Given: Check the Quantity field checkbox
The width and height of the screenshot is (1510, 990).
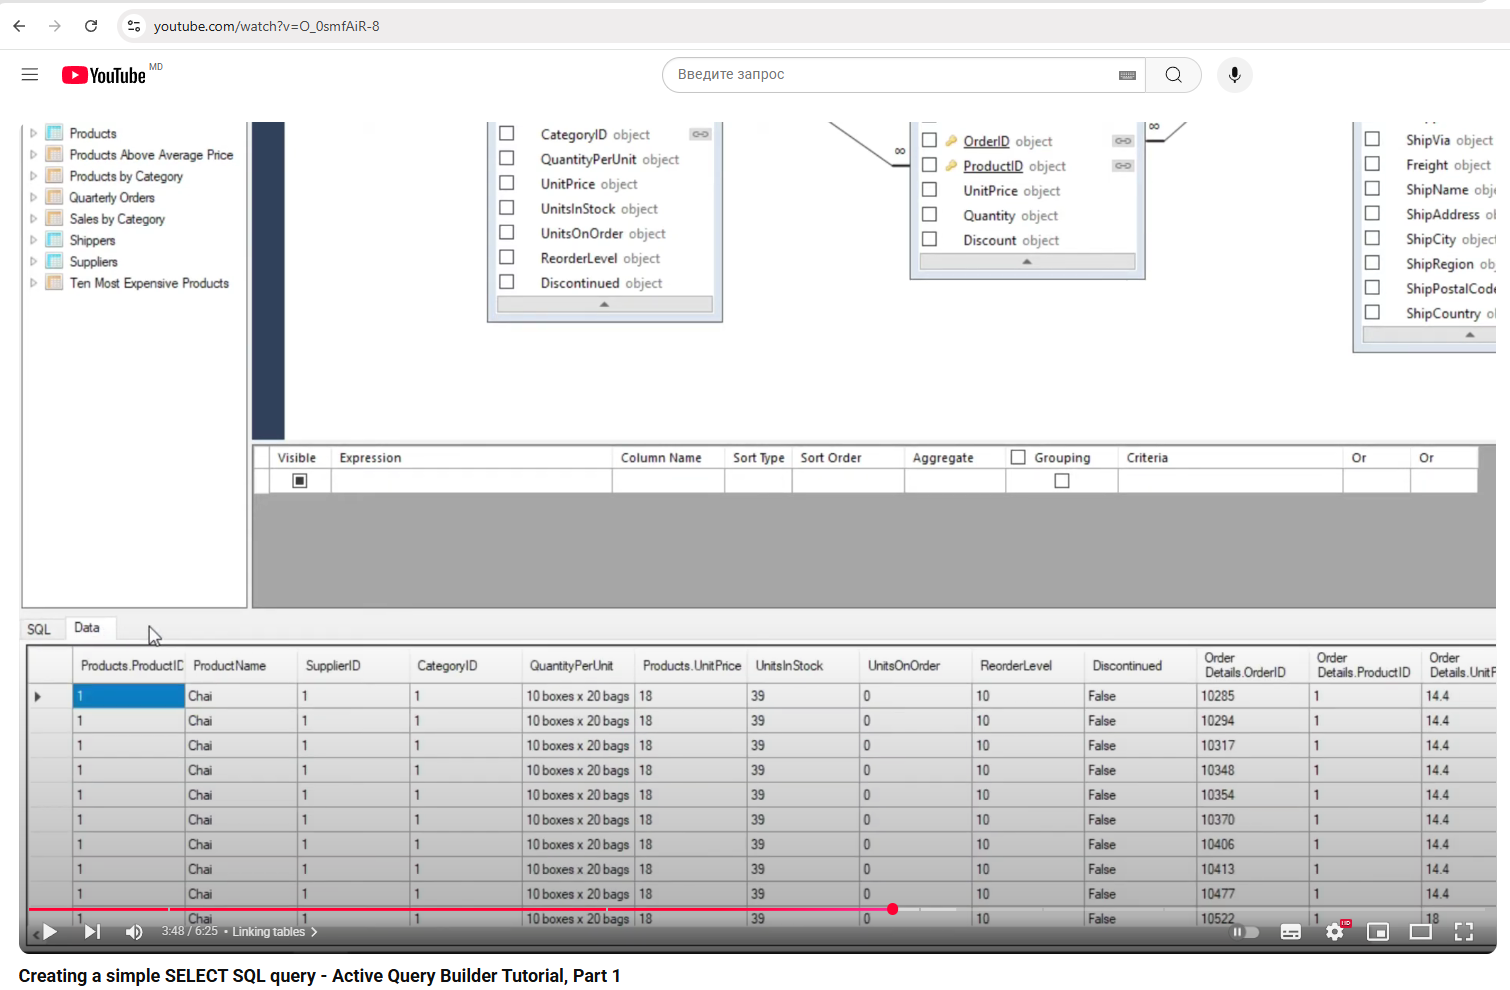Looking at the screenshot, I should point(929,215).
